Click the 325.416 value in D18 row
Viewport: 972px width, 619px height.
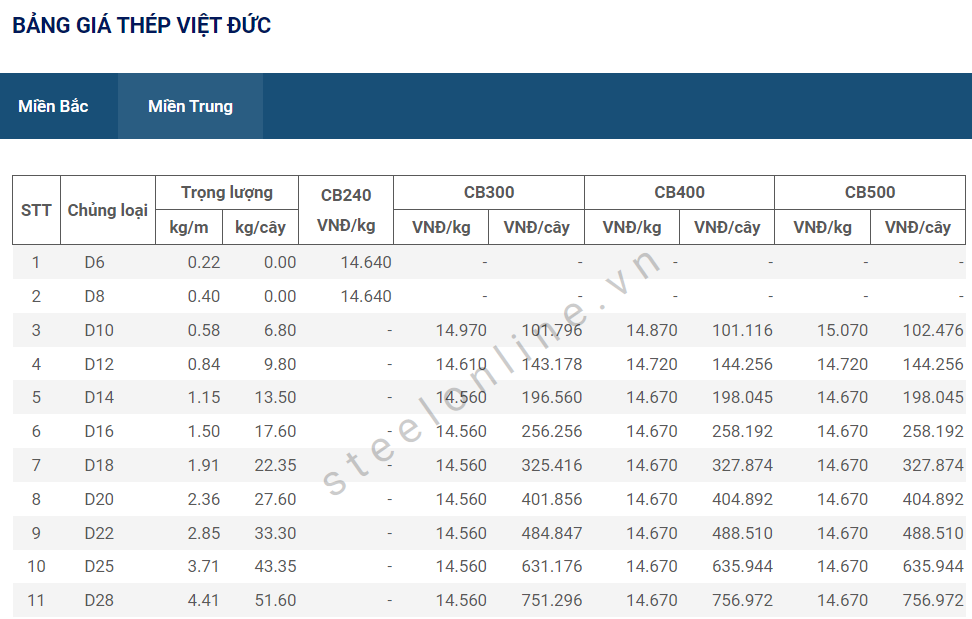[x=552, y=465]
